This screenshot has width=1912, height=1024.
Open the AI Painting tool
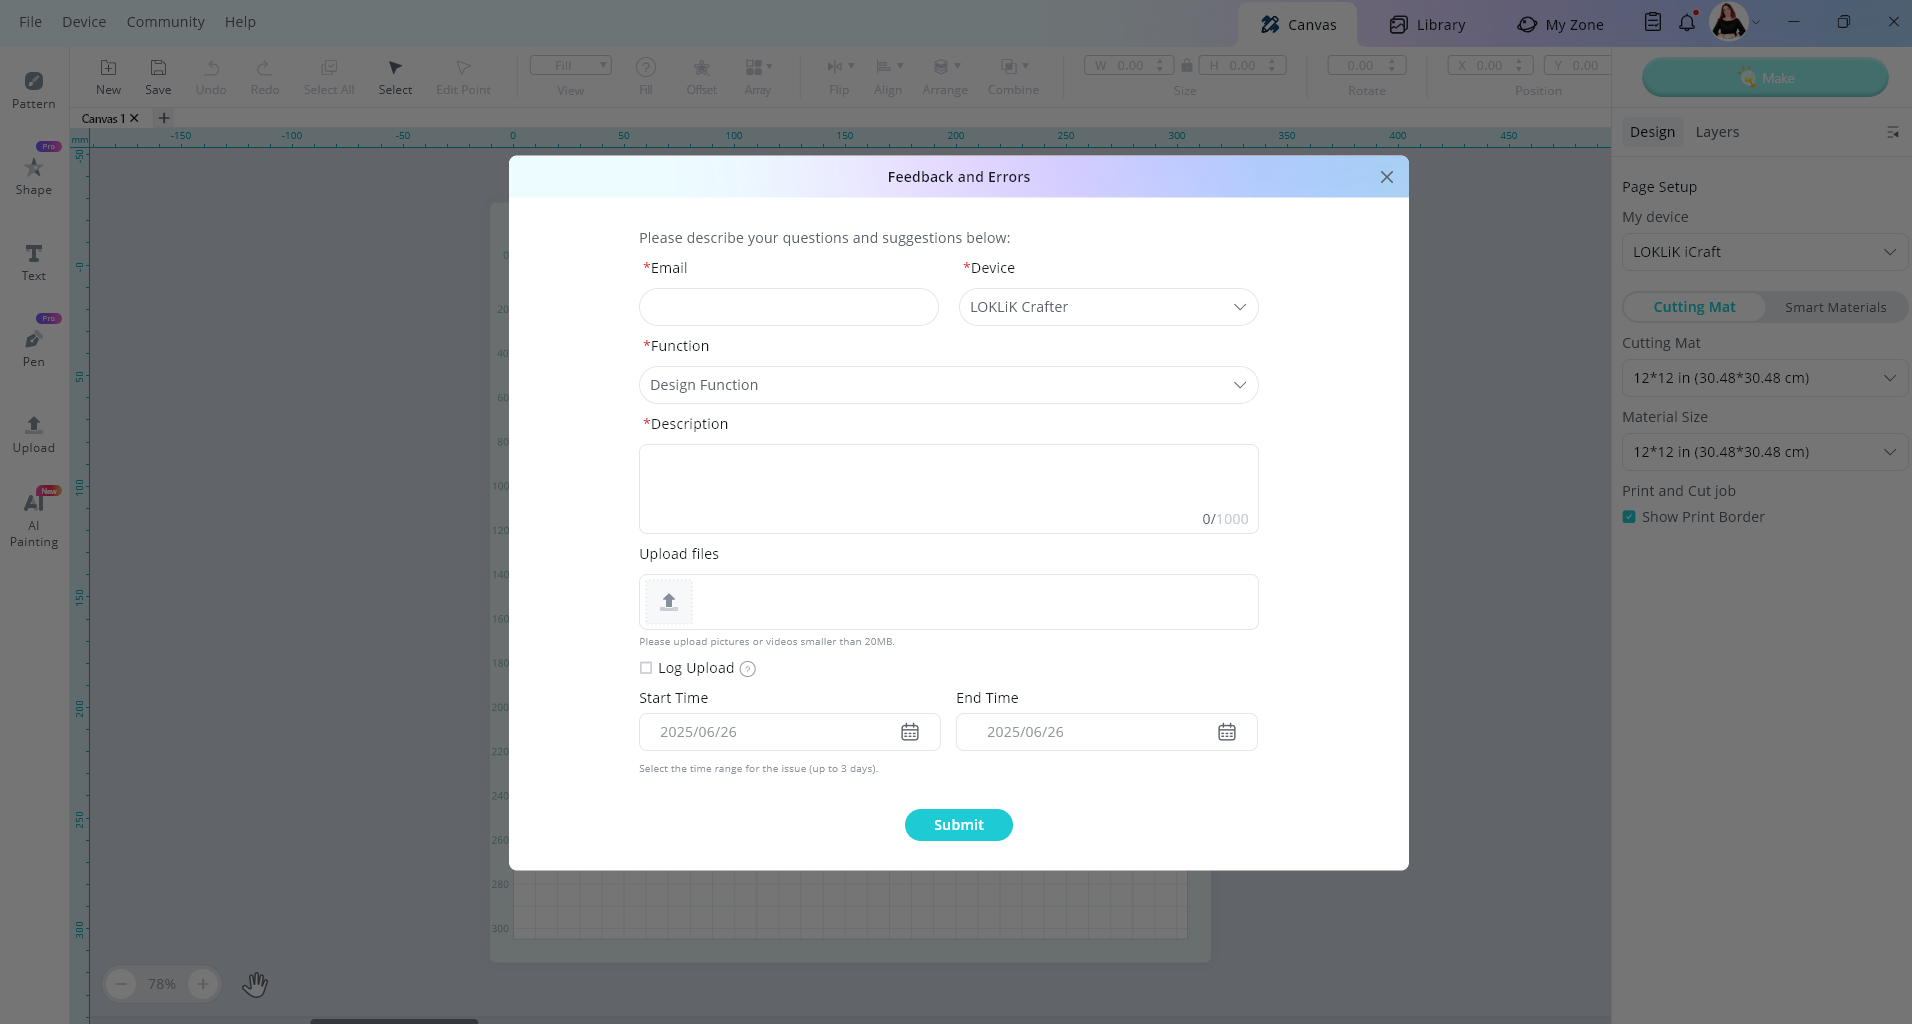[34, 517]
